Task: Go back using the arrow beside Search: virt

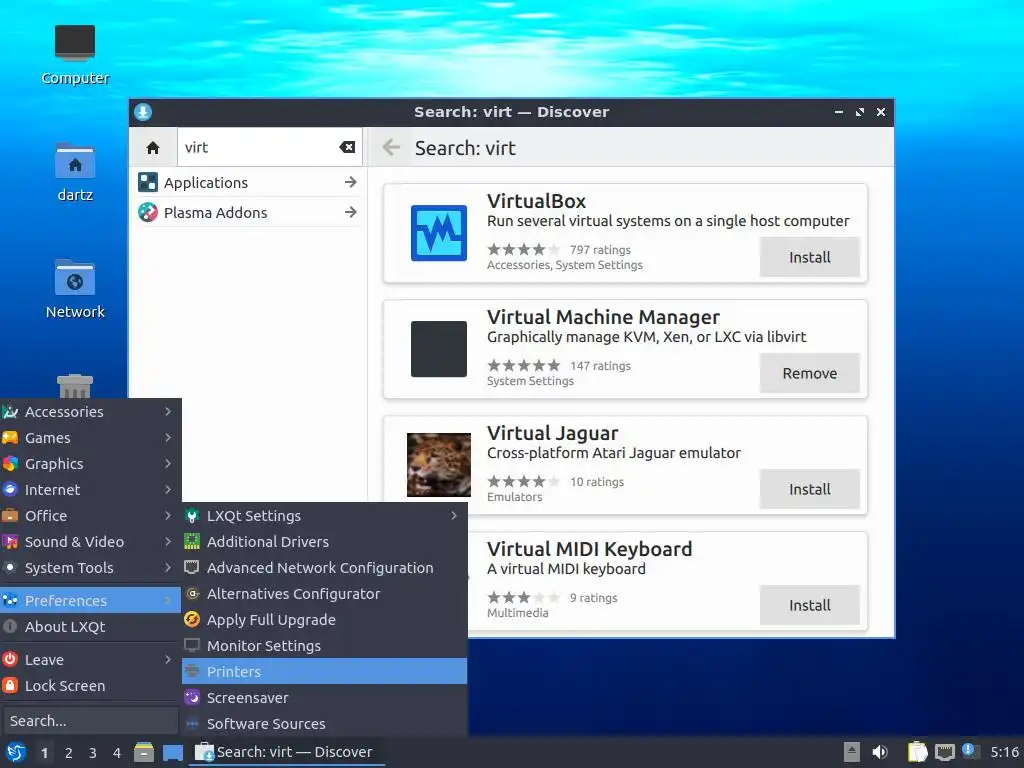Action: coord(391,148)
